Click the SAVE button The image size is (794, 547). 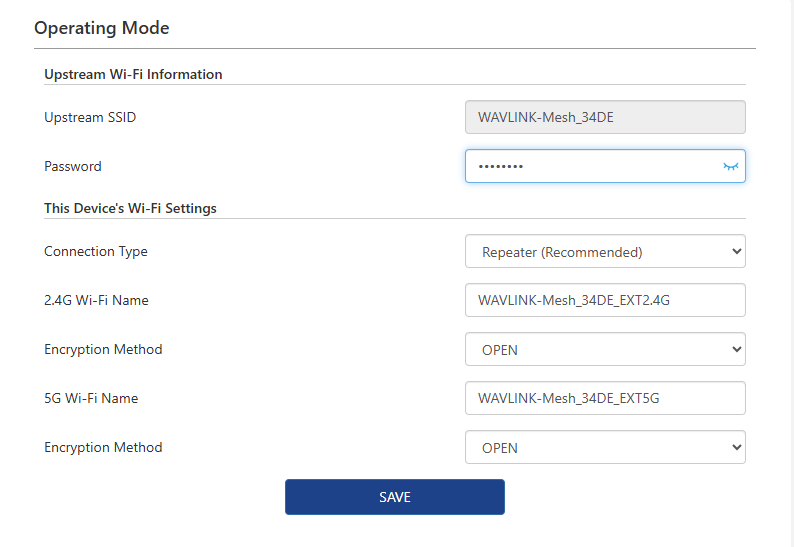[395, 497]
